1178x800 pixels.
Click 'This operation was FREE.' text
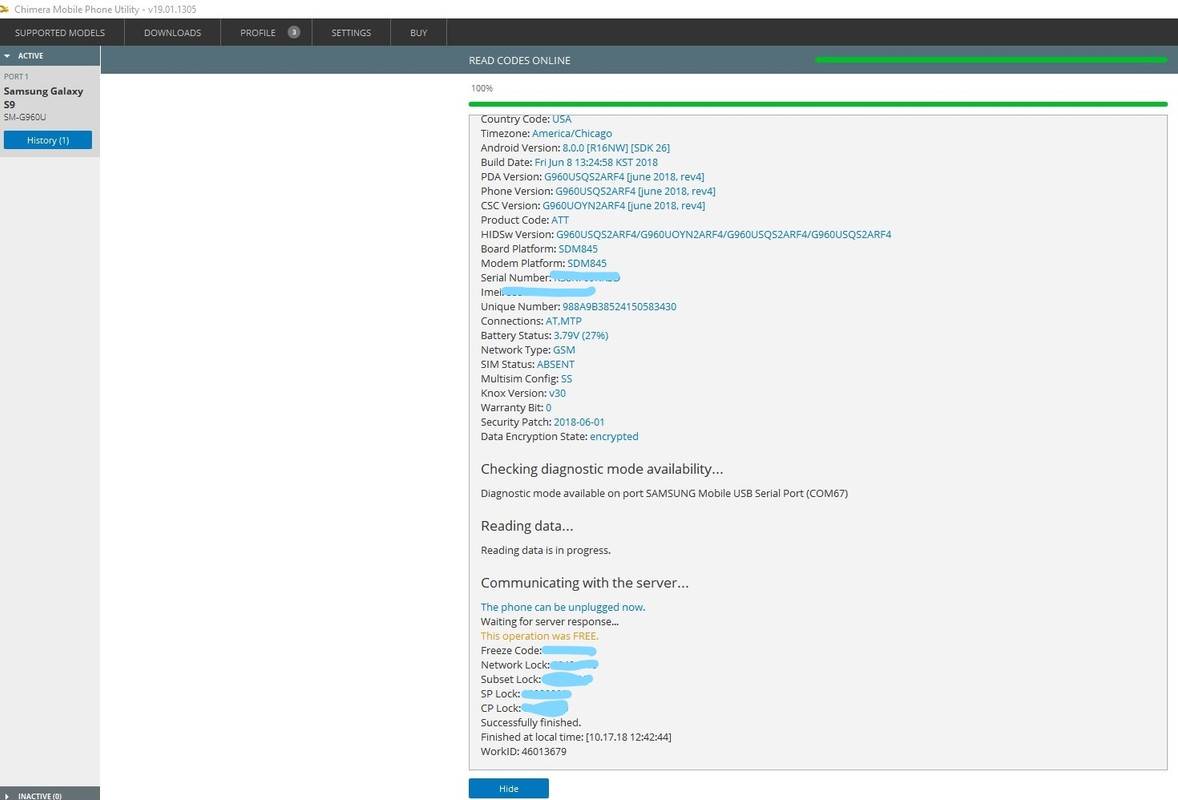coord(539,636)
